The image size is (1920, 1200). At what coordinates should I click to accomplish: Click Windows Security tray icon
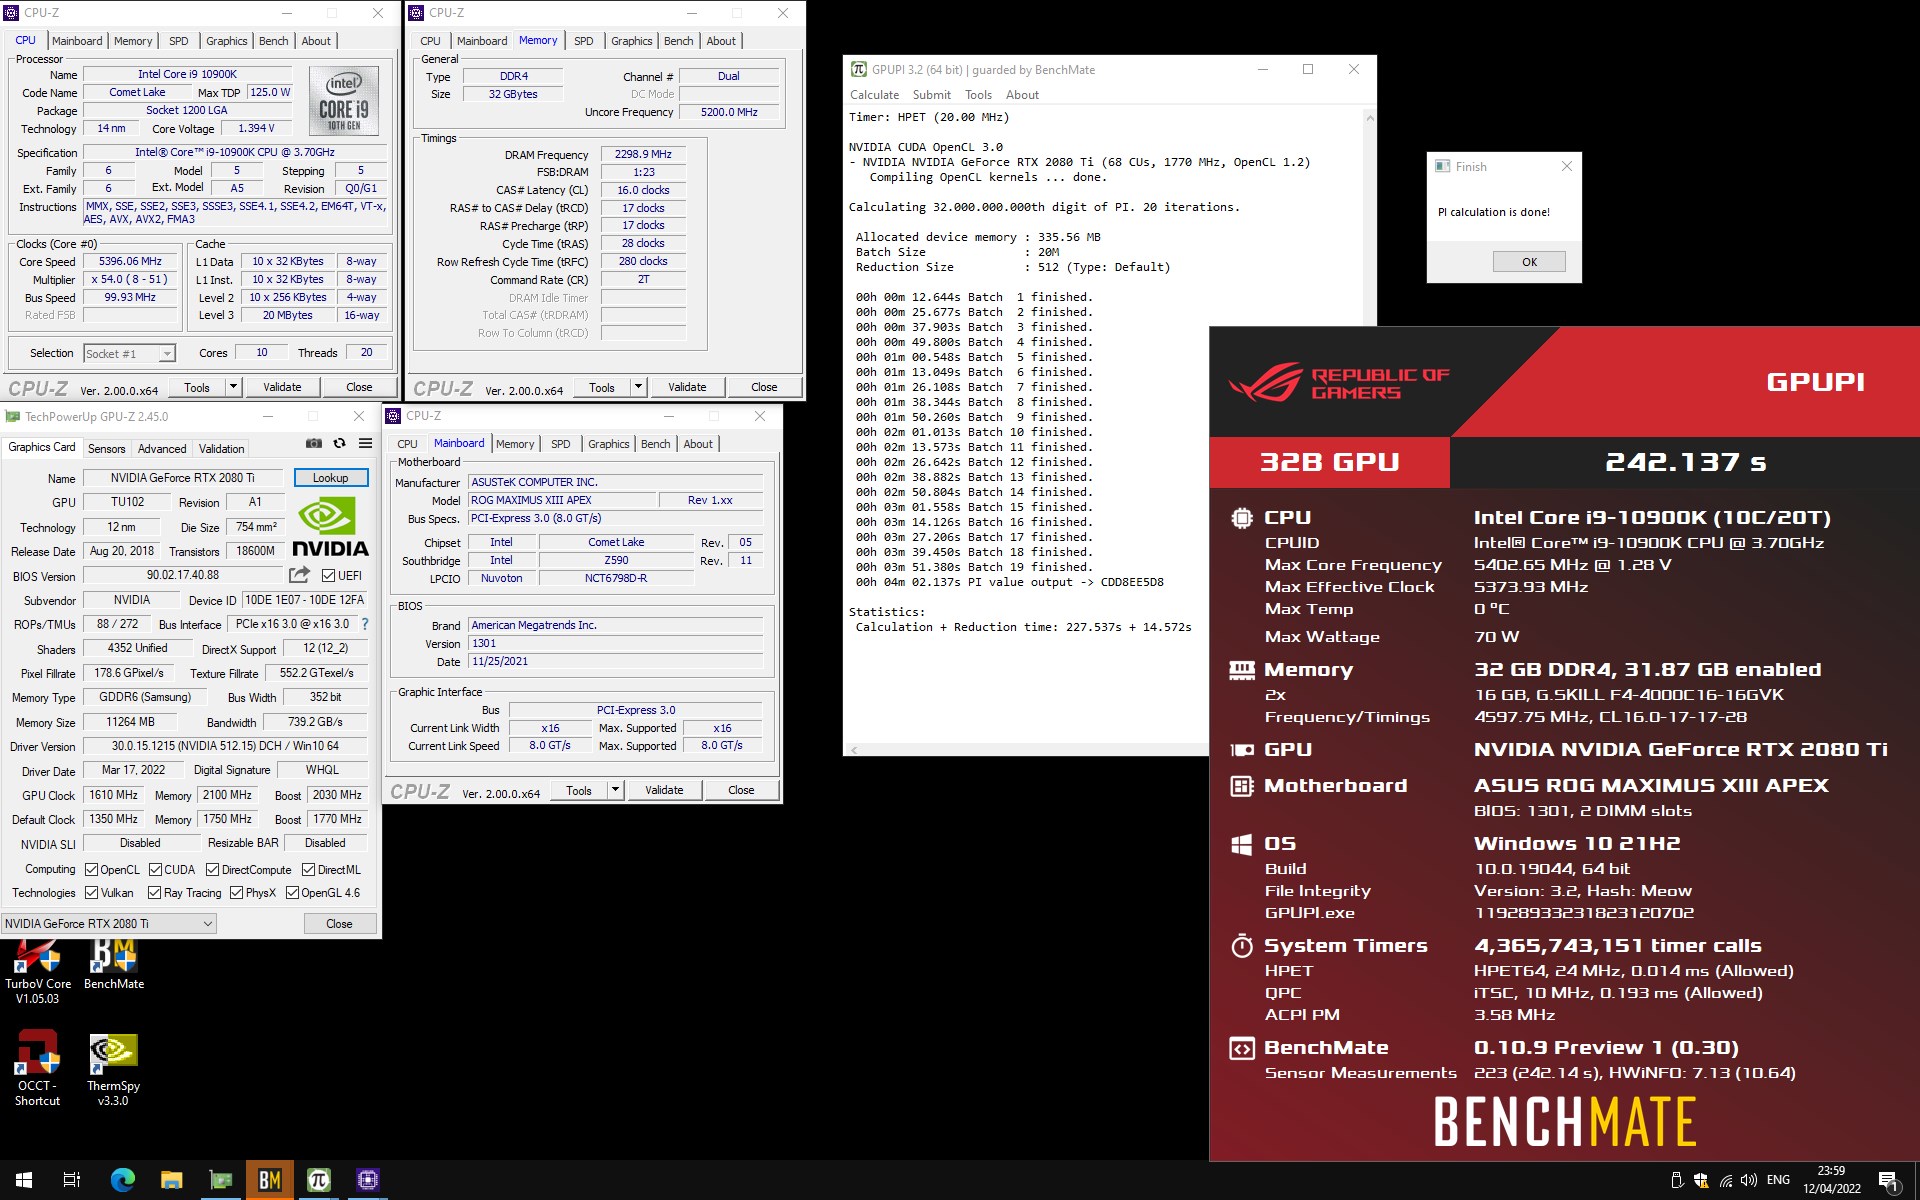[x=1701, y=1180]
